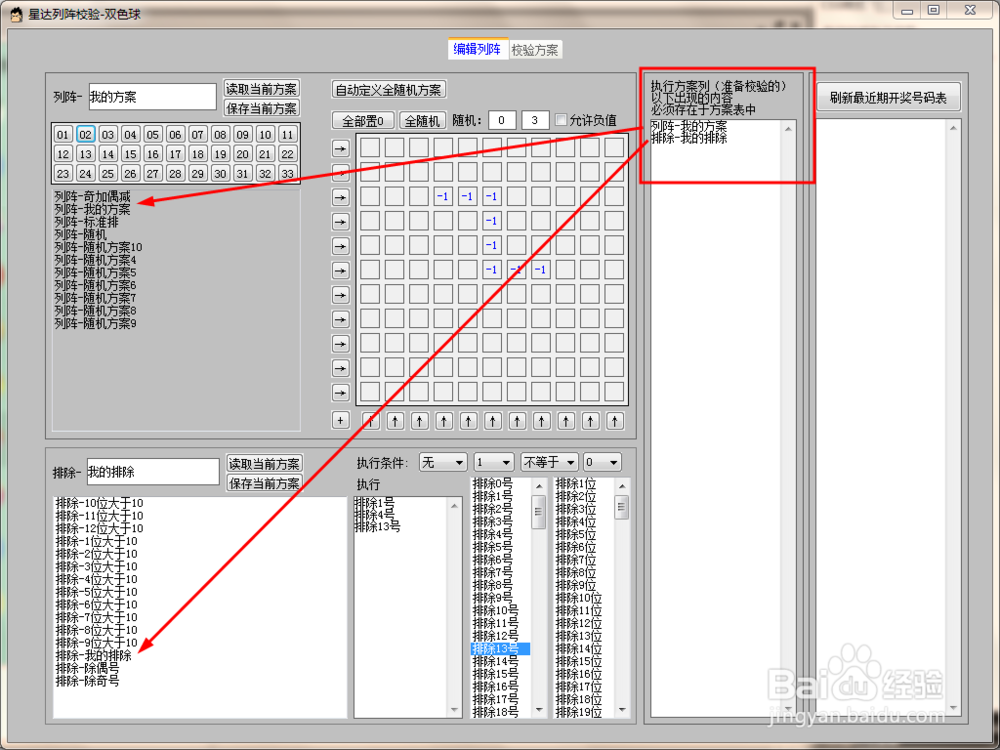Screen dimensions: 1000x750
Task: Toggle number button 07
Action: click(x=198, y=135)
